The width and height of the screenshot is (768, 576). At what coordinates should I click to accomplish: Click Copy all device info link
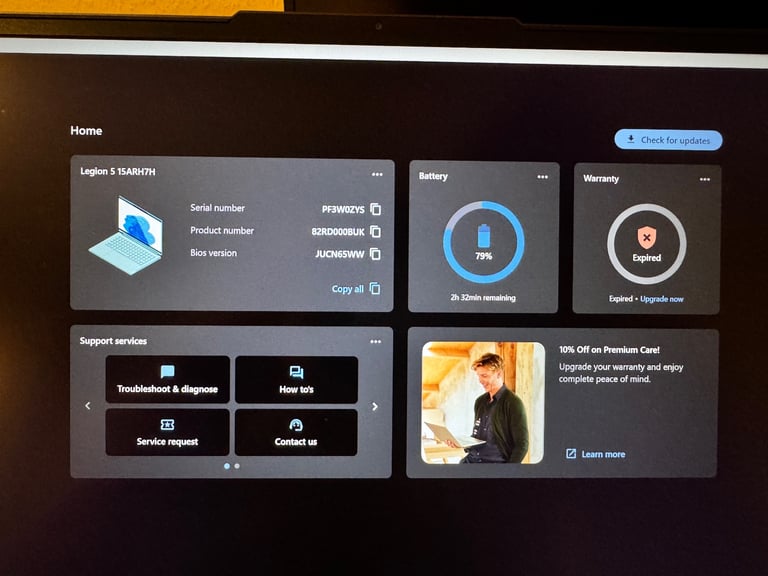(356, 288)
